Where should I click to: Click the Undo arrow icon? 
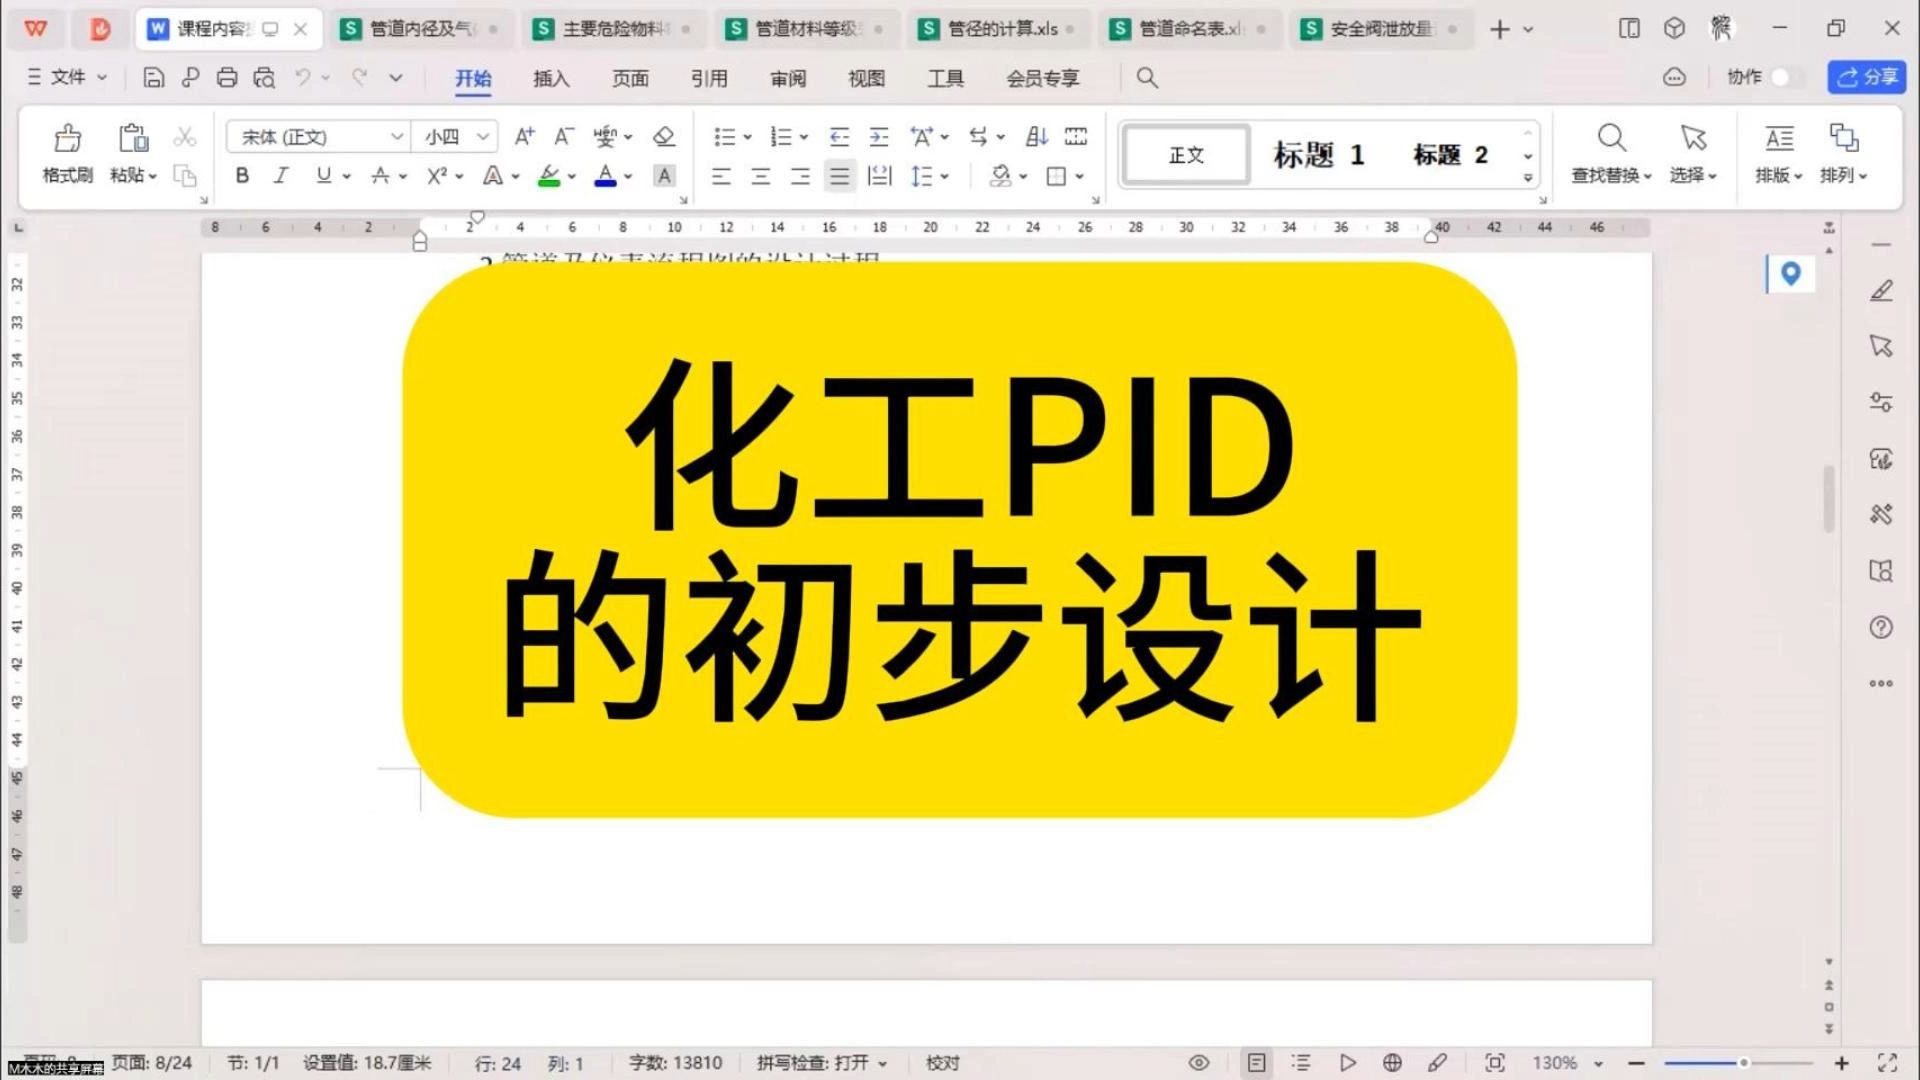coord(303,77)
